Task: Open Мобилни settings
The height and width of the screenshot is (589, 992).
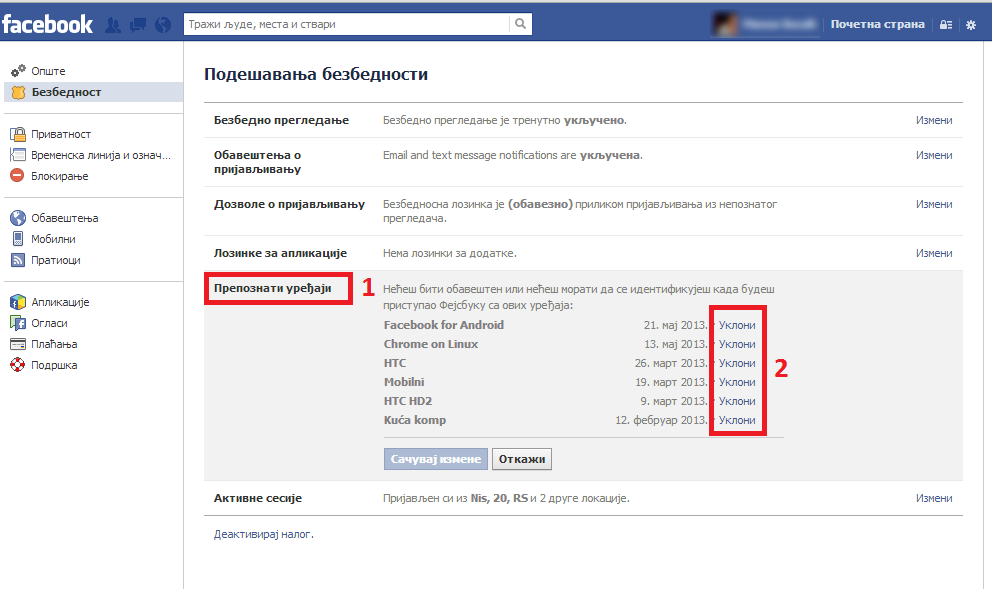Action: pos(54,239)
